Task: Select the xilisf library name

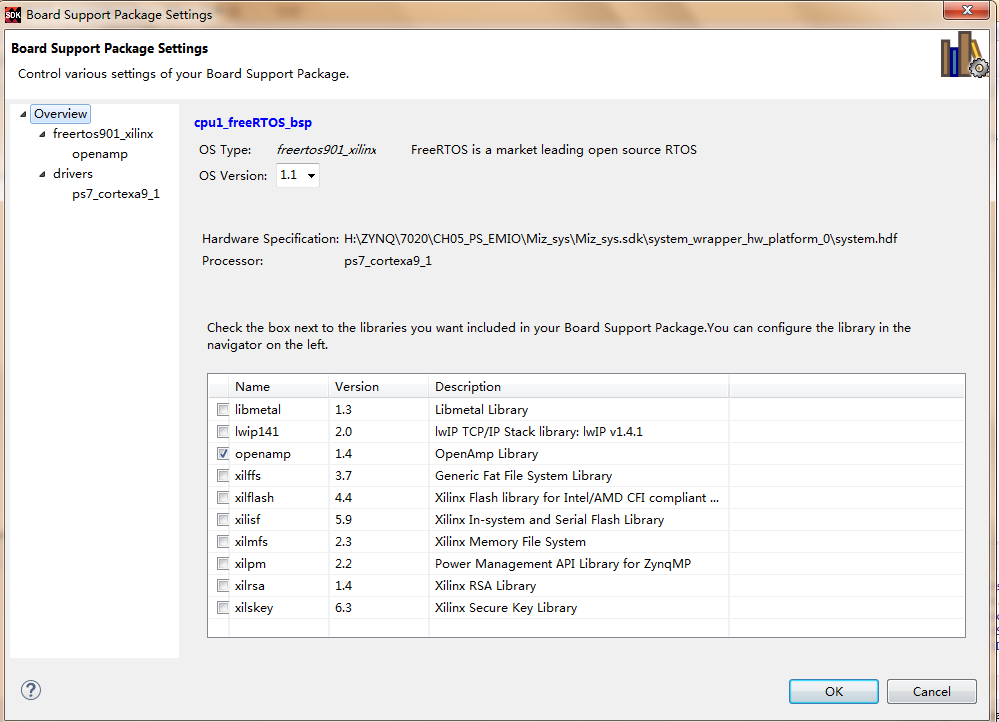Action: tap(247, 519)
